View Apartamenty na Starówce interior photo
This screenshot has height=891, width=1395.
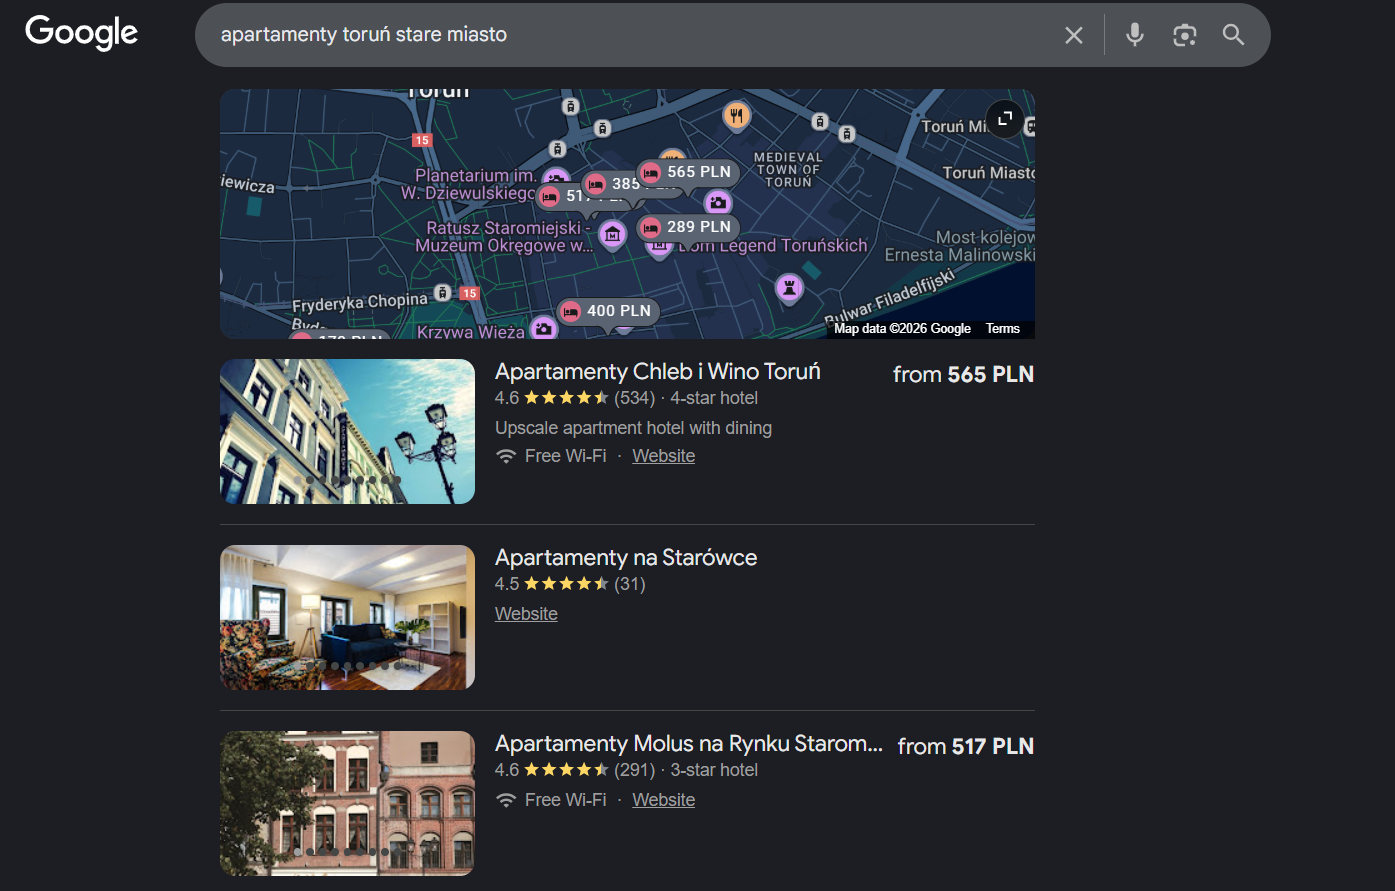[x=347, y=617]
